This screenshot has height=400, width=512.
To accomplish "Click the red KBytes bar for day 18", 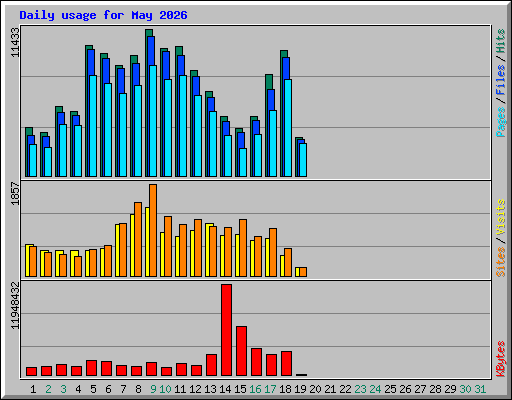I will (286, 364).
